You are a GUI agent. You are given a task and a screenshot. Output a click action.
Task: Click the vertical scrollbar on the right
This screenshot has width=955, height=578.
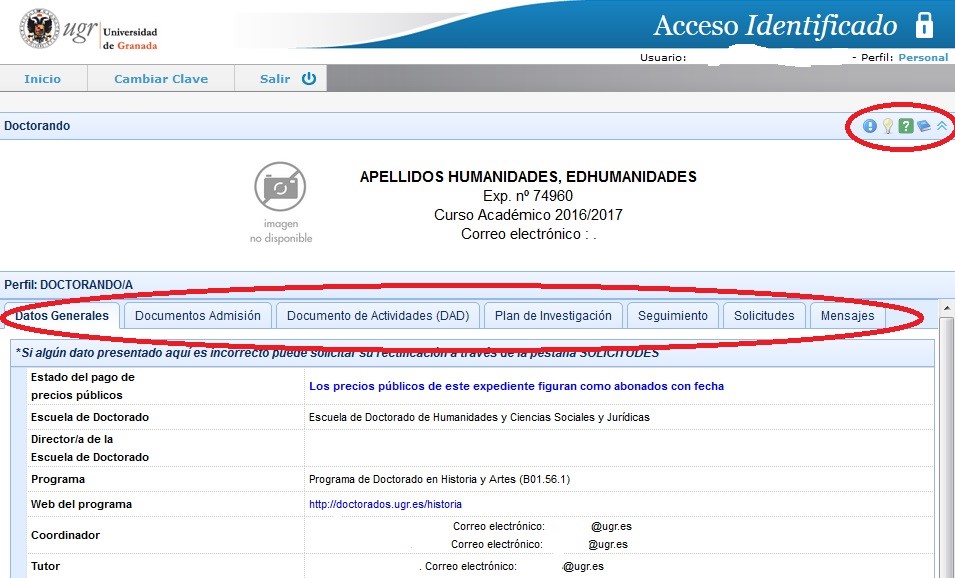point(946,450)
